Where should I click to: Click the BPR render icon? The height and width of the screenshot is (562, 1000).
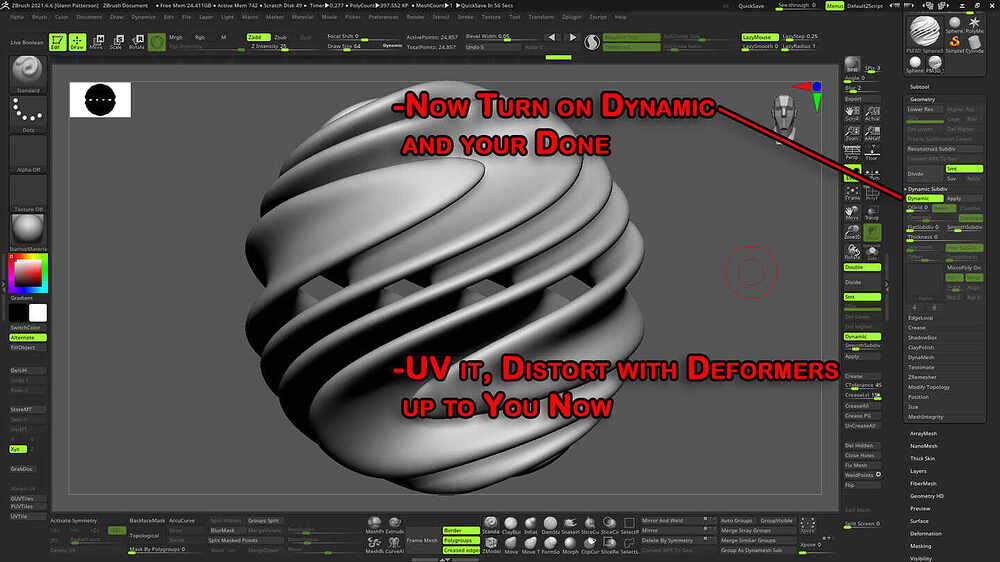[x=852, y=64]
